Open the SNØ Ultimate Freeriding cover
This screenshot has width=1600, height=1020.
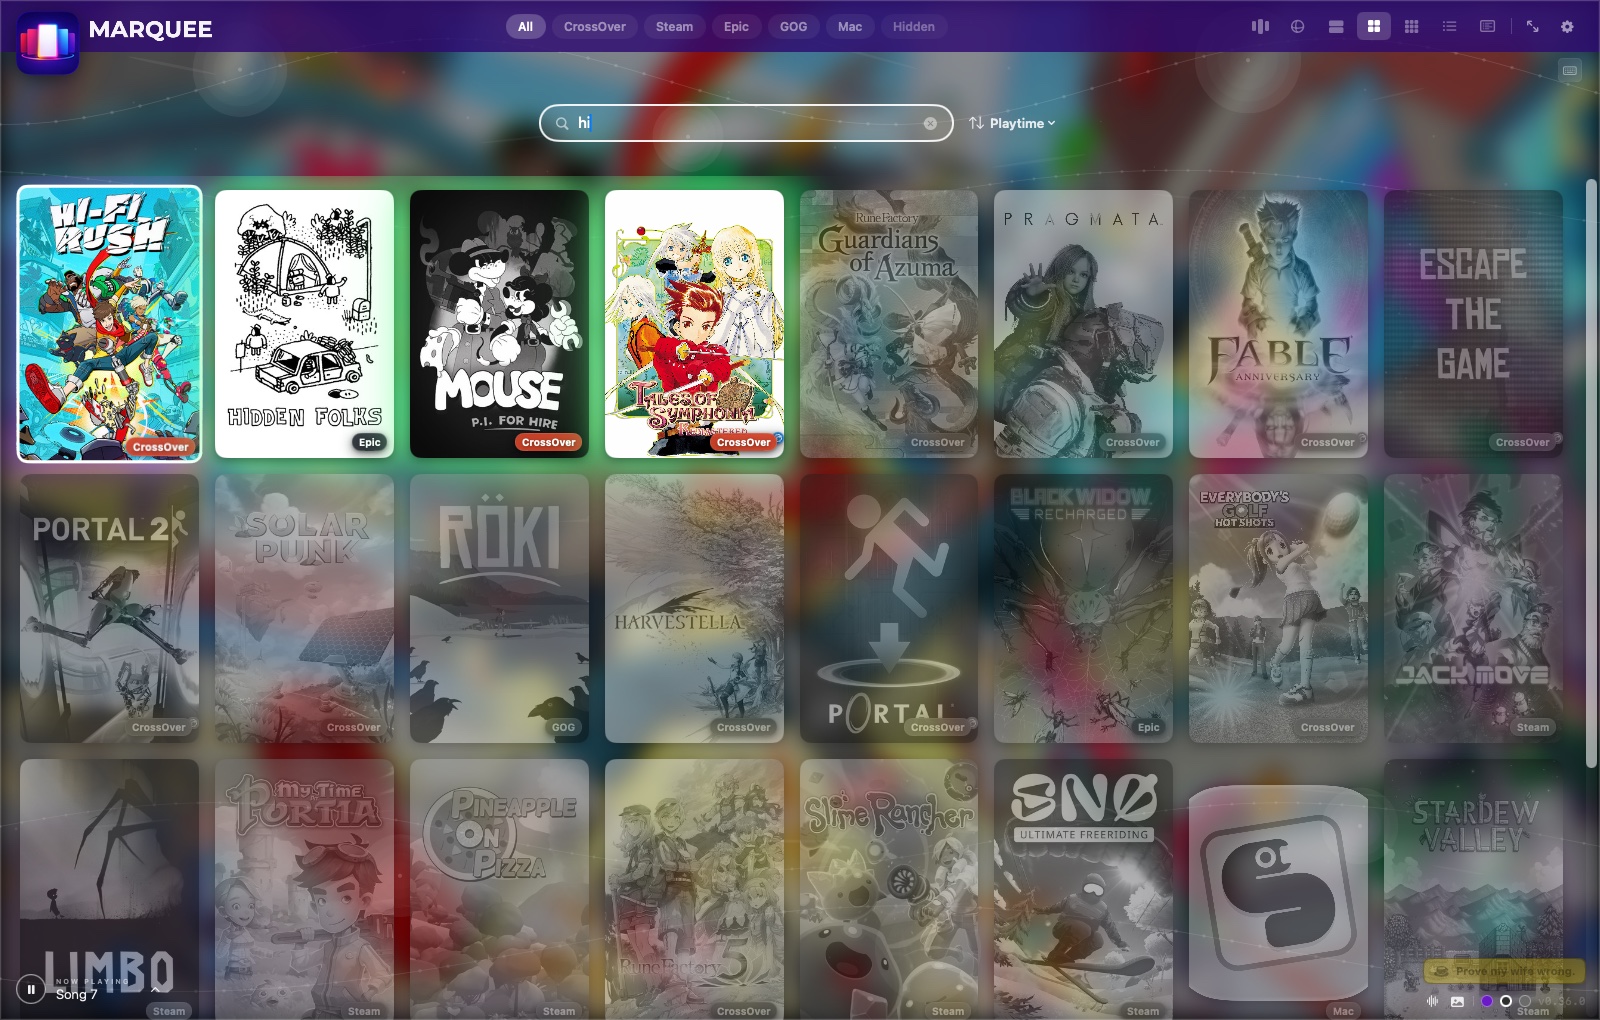pyautogui.click(x=1083, y=889)
